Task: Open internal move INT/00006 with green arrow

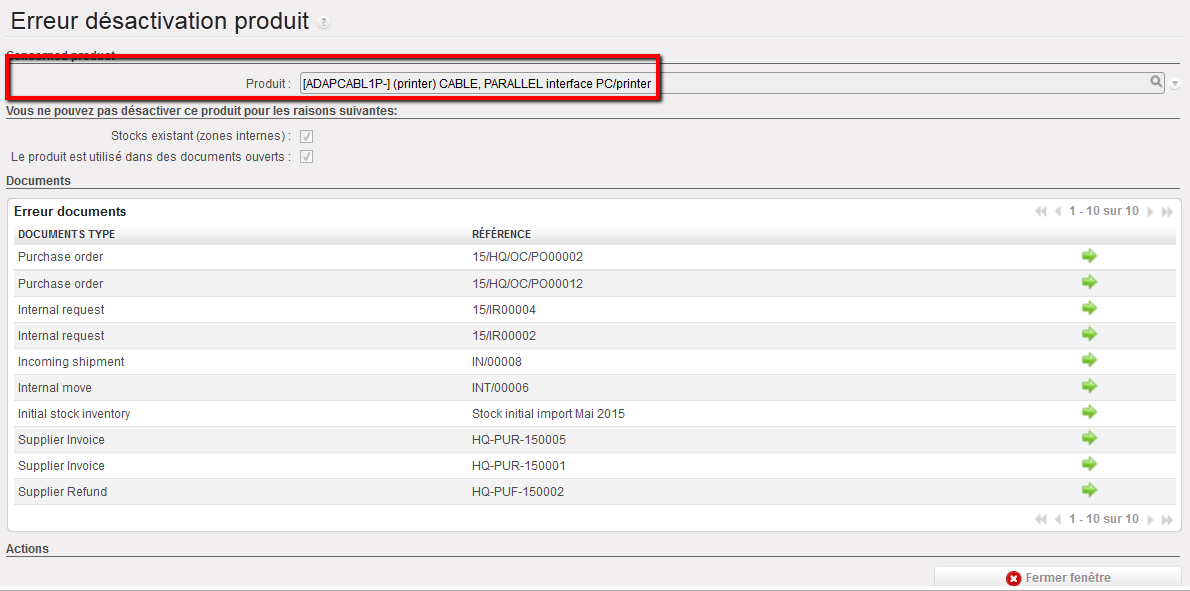Action: [x=1089, y=387]
